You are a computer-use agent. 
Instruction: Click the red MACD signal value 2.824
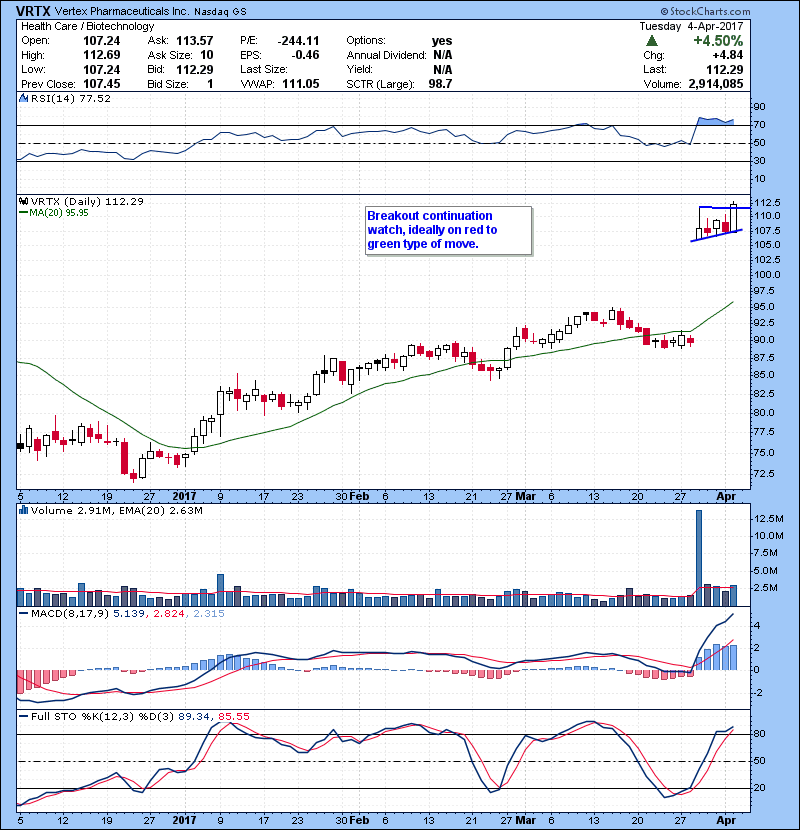(x=169, y=614)
